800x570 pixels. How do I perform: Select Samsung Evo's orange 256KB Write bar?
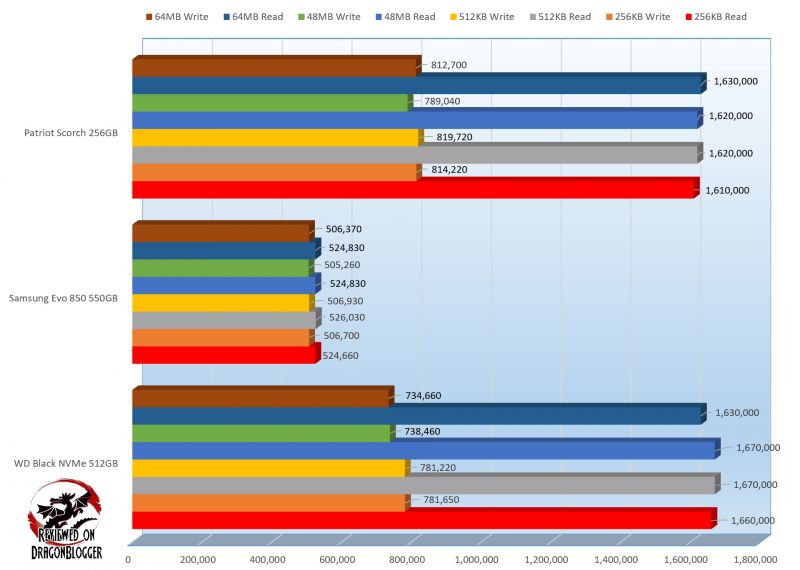[221, 337]
